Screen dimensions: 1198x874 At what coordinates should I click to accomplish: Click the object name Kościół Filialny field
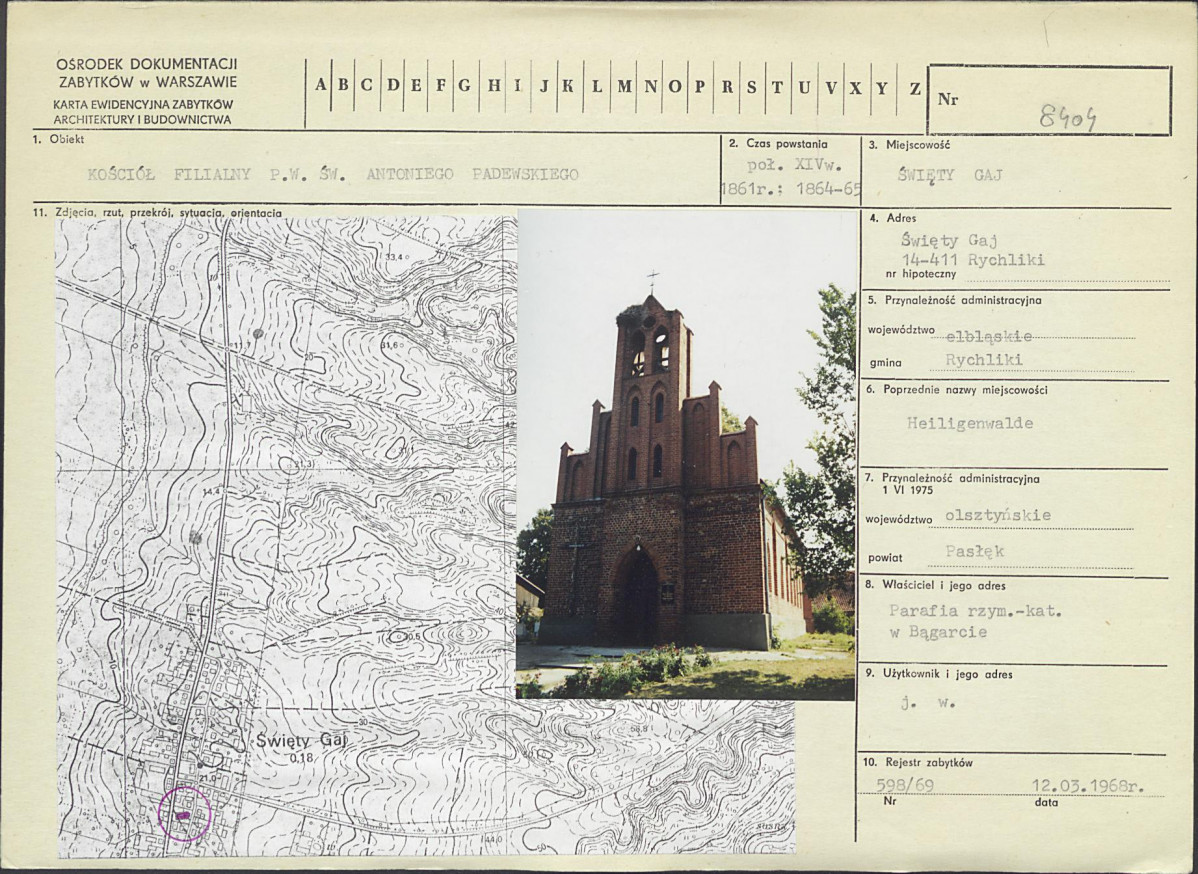[x=333, y=174]
